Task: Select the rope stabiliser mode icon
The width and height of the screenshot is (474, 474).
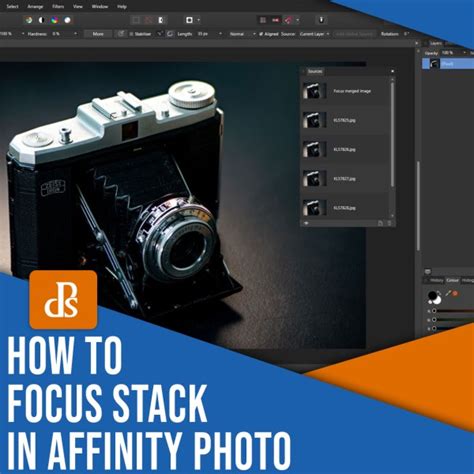Action: [160, 34]
